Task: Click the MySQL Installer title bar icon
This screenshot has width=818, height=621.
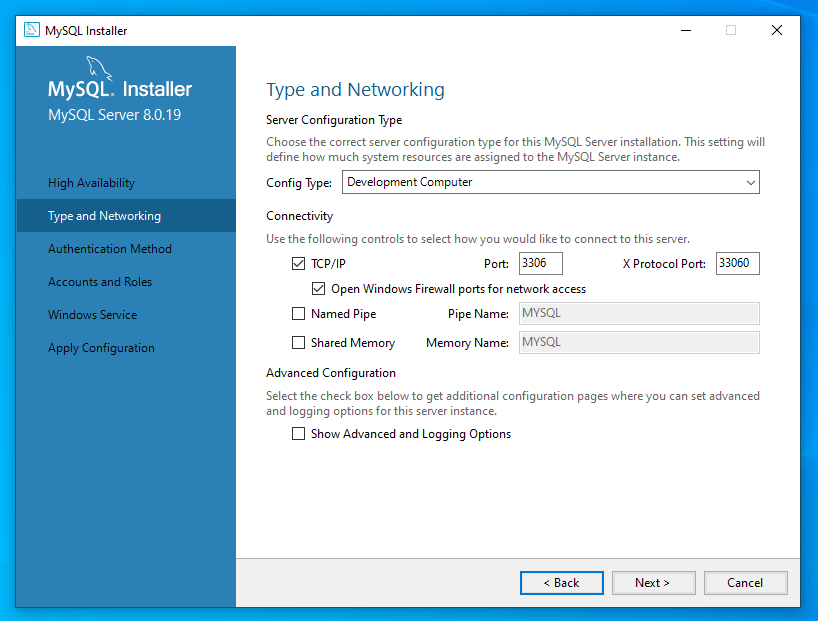Action: [x=31, y=30]
